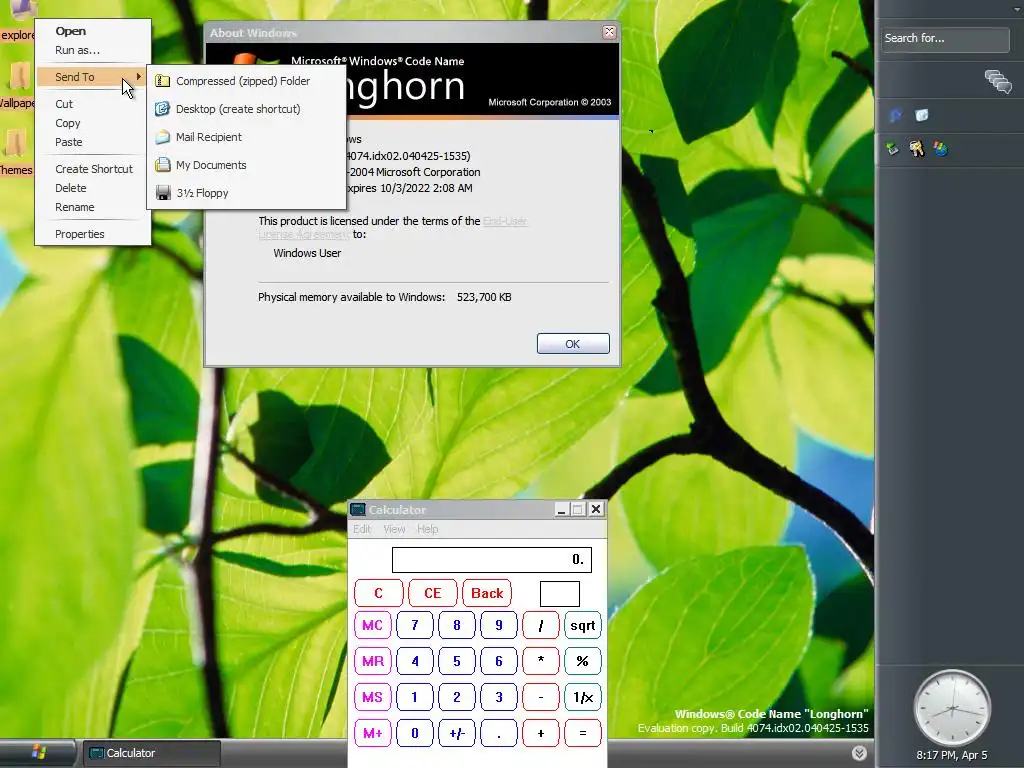Expand the taskbar chevron near the clock
Screen dimensions: 1024x768
click(859, 753)
